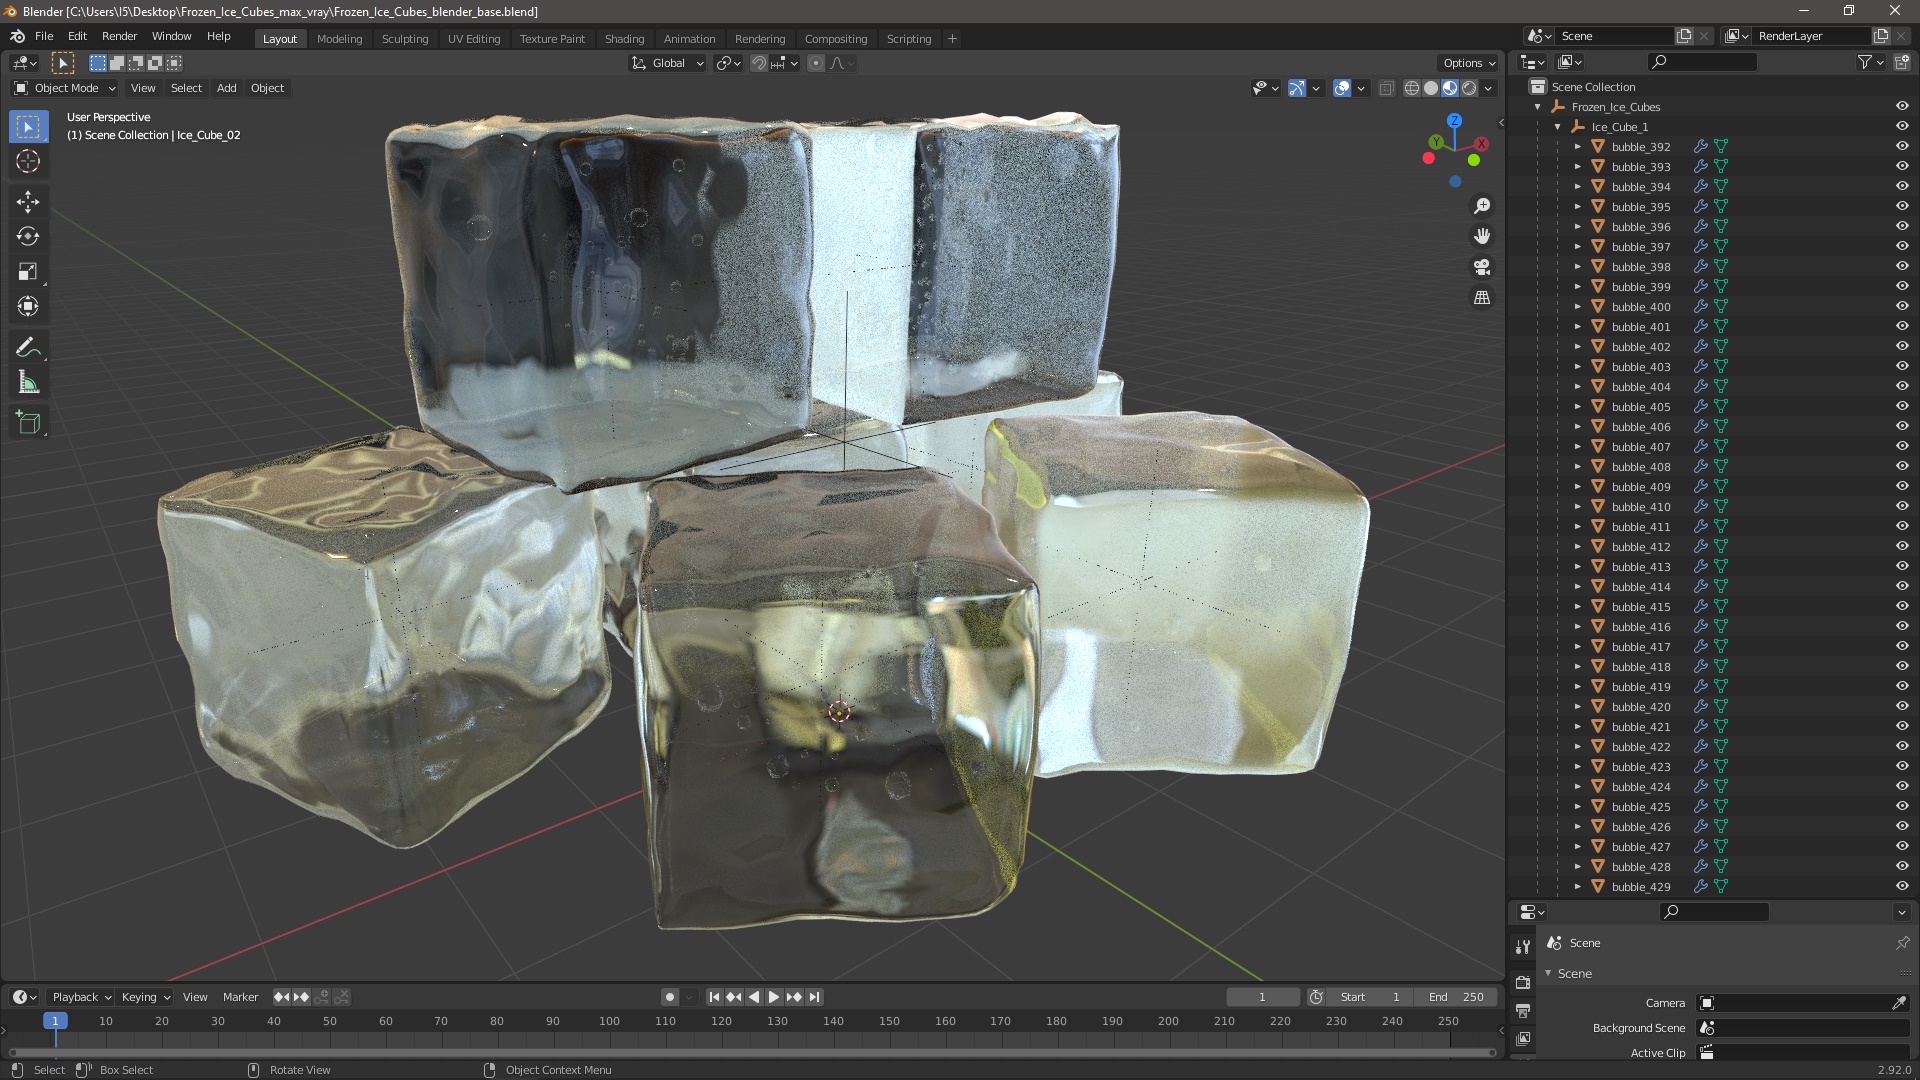The height and width of the screenshot is (1080, 1920).
Task: Click the frame 1 playhead marker
Action: (x=55, y=1021)
